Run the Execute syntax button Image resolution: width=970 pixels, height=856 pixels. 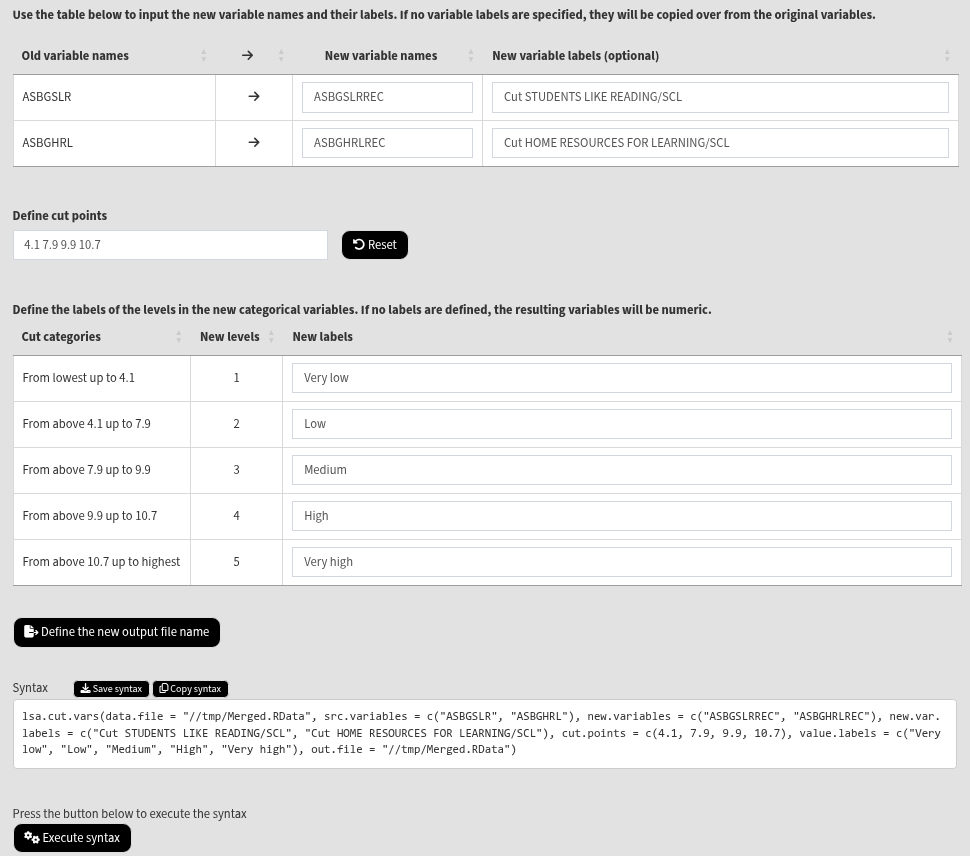pos(72,838)
